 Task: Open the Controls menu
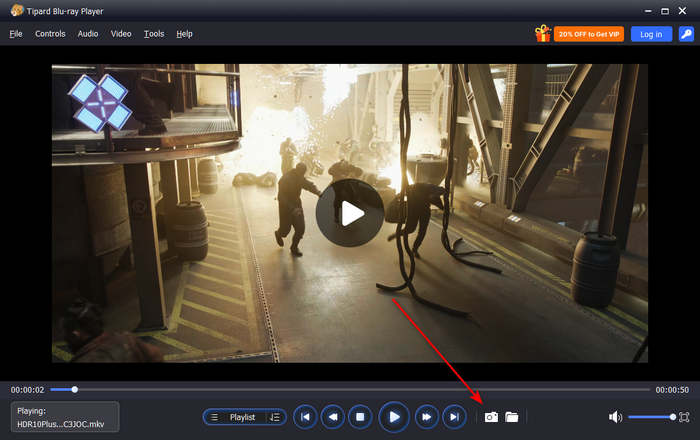[x=50, y=34]
